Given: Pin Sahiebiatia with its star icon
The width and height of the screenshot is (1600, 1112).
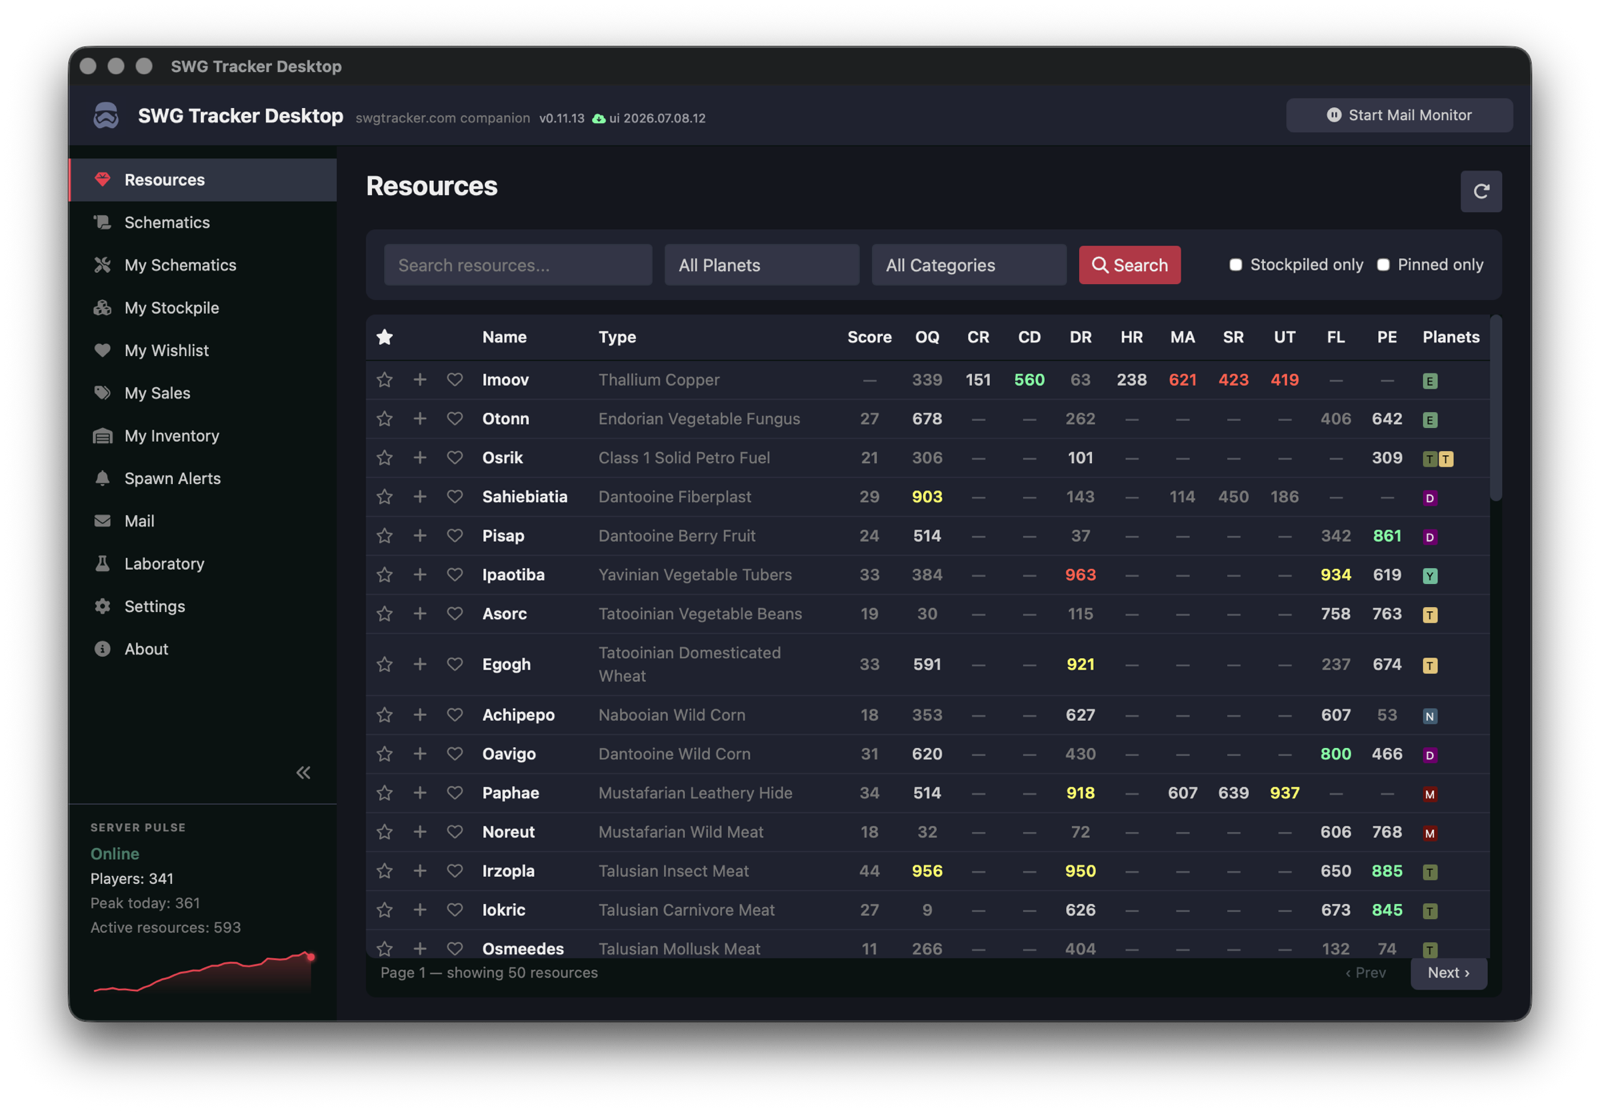Looking at the screenshot, I should pos(385,497).
